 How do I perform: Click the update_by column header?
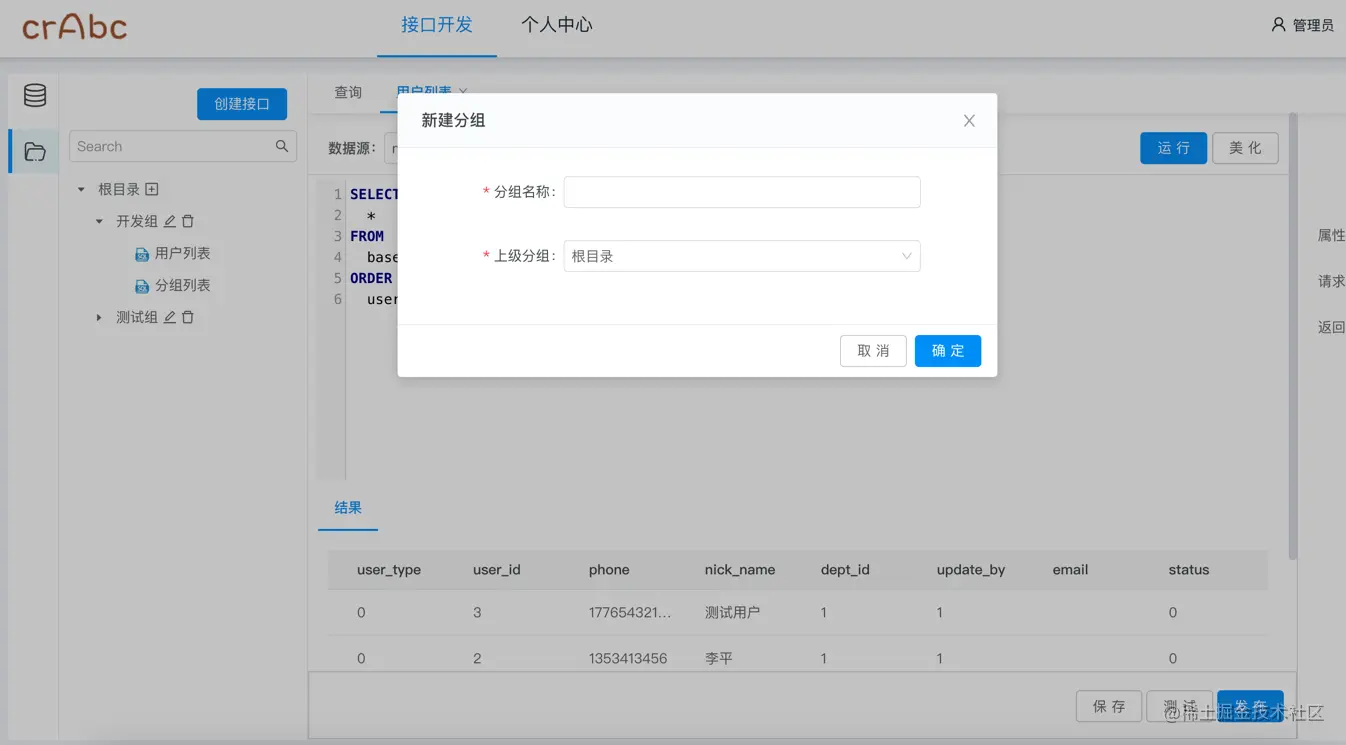coord(971,570)
